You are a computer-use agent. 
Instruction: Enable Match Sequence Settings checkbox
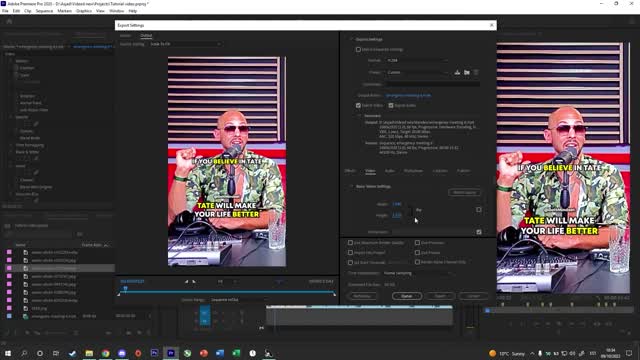coord(358,49)
